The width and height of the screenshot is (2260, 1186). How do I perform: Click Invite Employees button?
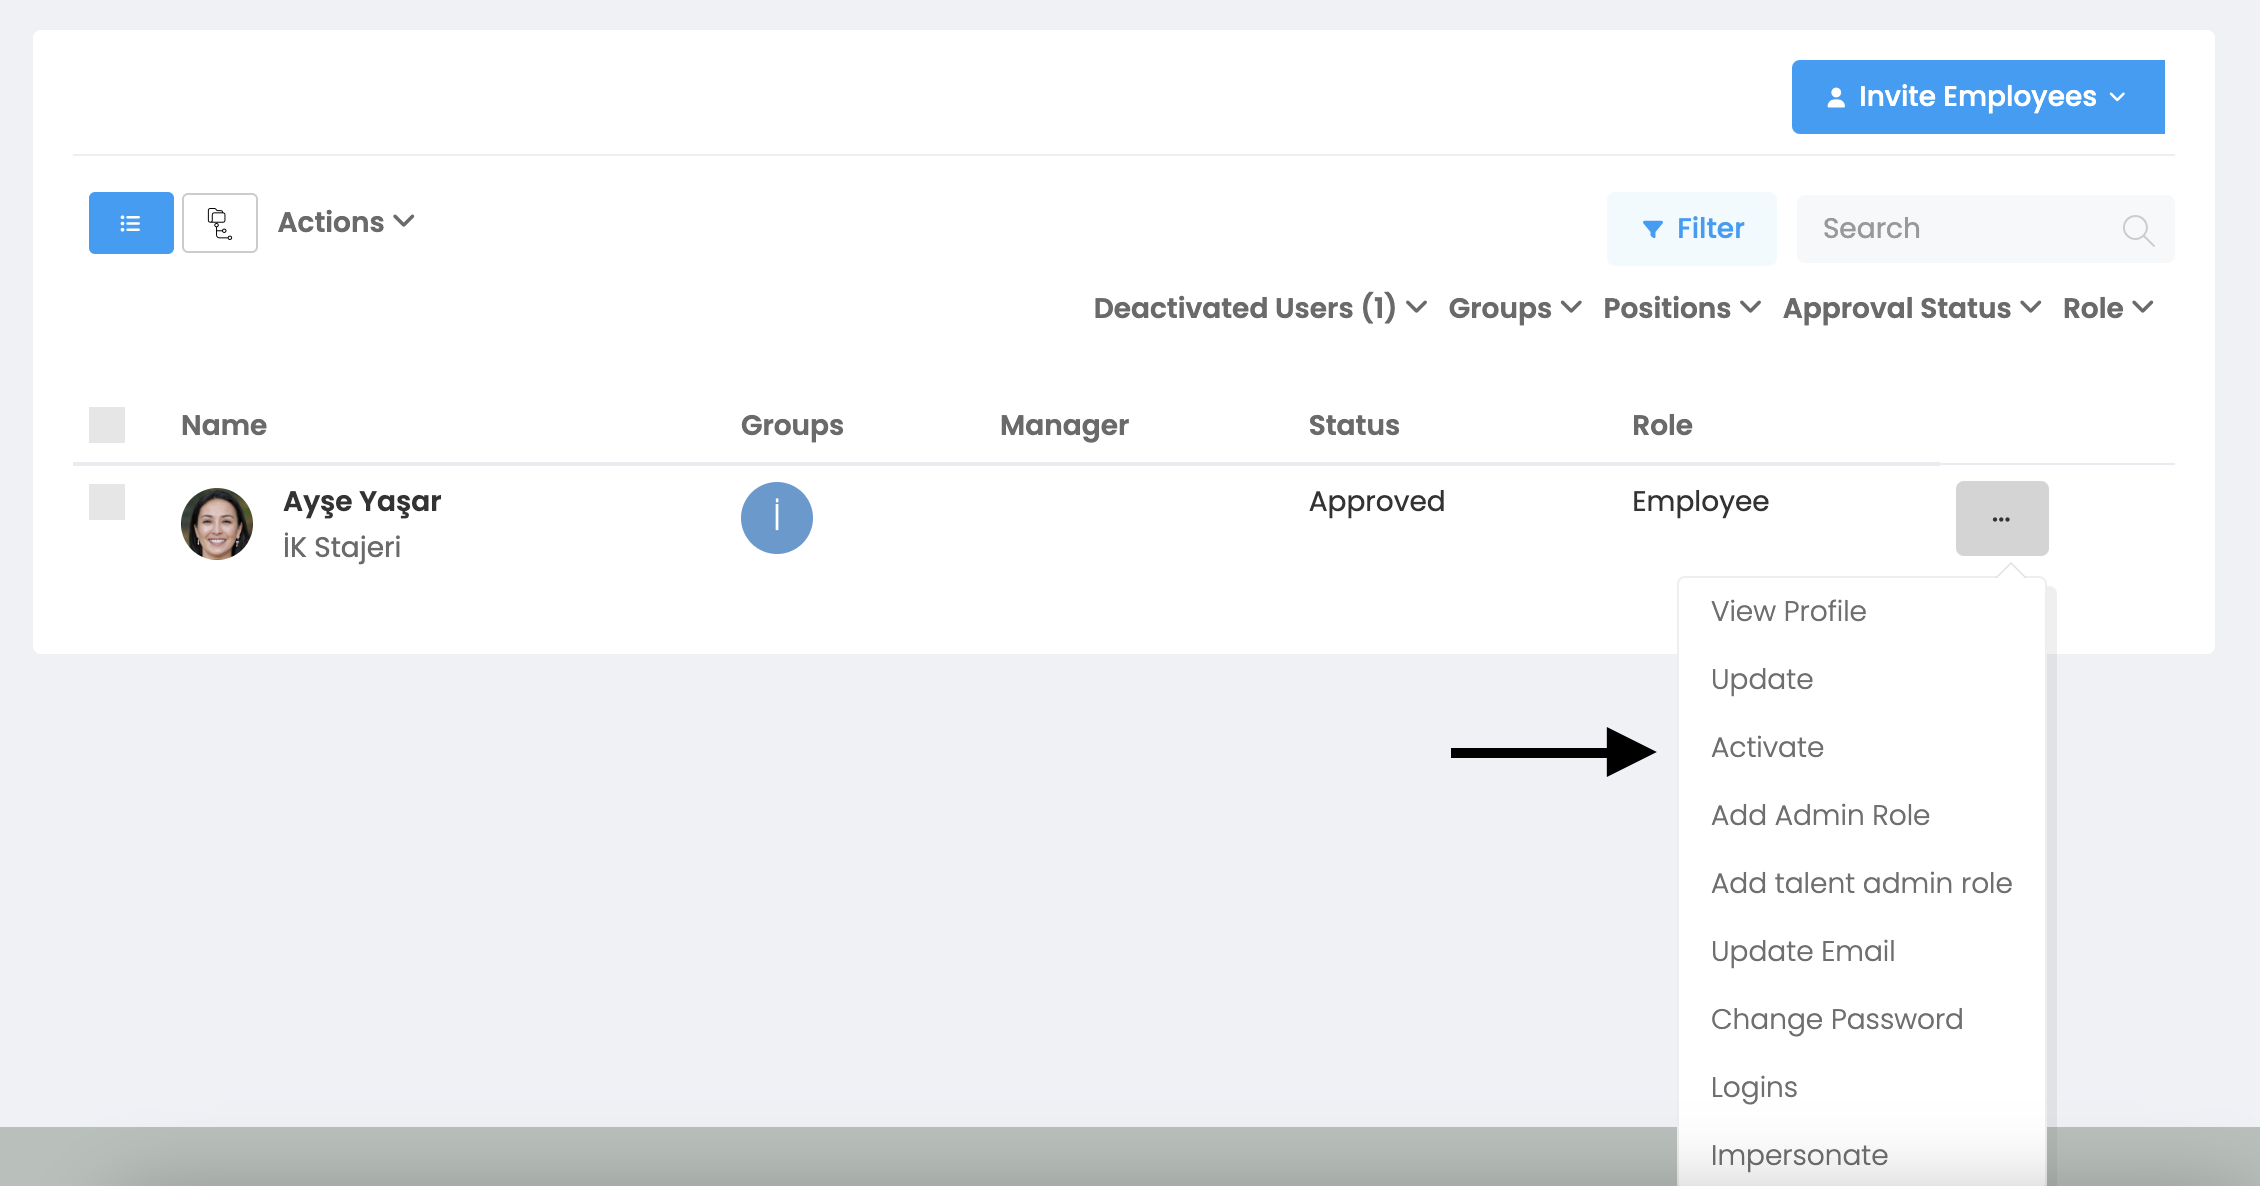1977,97
